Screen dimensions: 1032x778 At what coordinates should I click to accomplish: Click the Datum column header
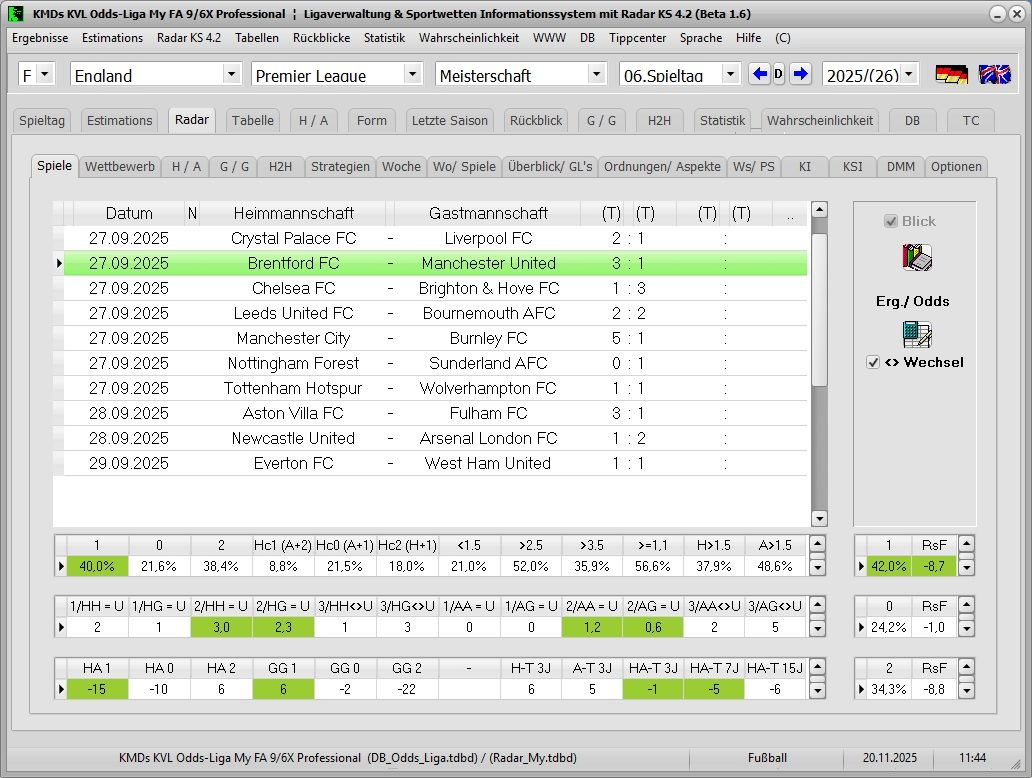[129, 213]
